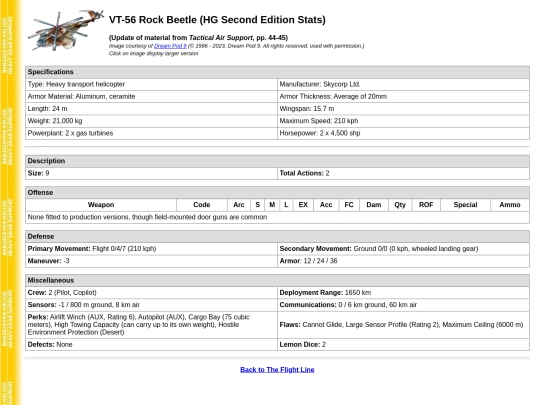Click the Ammo column header
The height and width of the screenshot is (405, 540).
(x=510, y=205)
